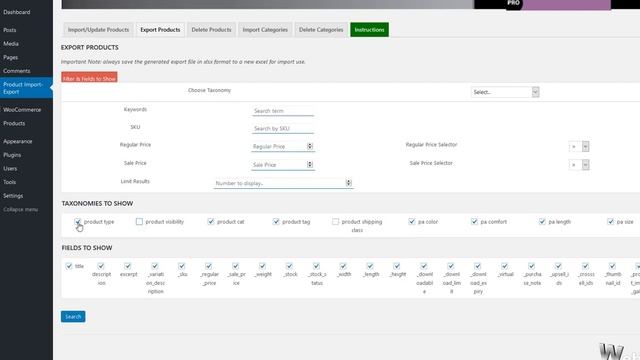Image resolution: width=640 pixels, height=360 pixels.
Task: Enable the product shipping class checkbox
Action: (336, 222)
